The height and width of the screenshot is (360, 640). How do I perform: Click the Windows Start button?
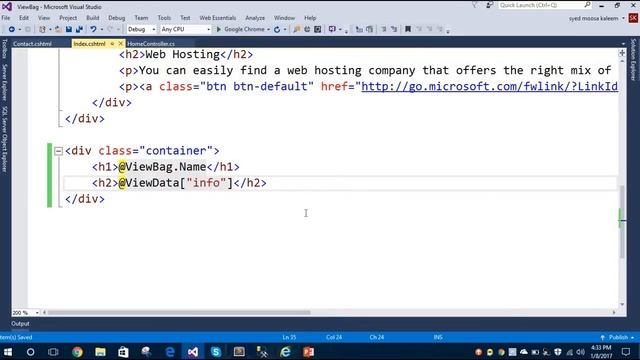tap(8, 352)
